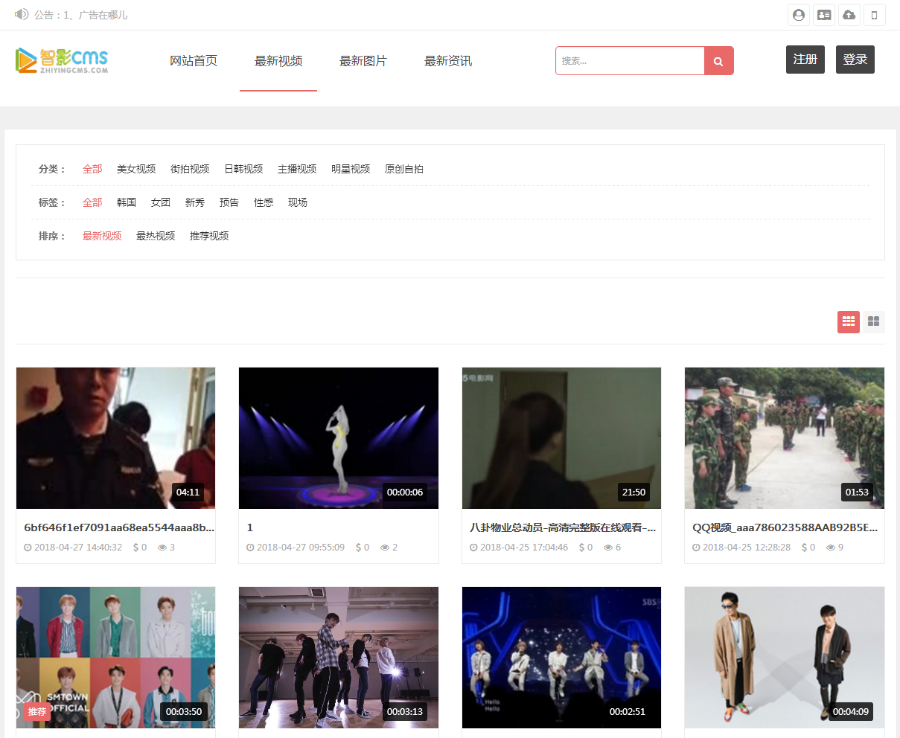
Task: Open the two men thumbnail 00:04:09
Action: (x=784, y=657)
